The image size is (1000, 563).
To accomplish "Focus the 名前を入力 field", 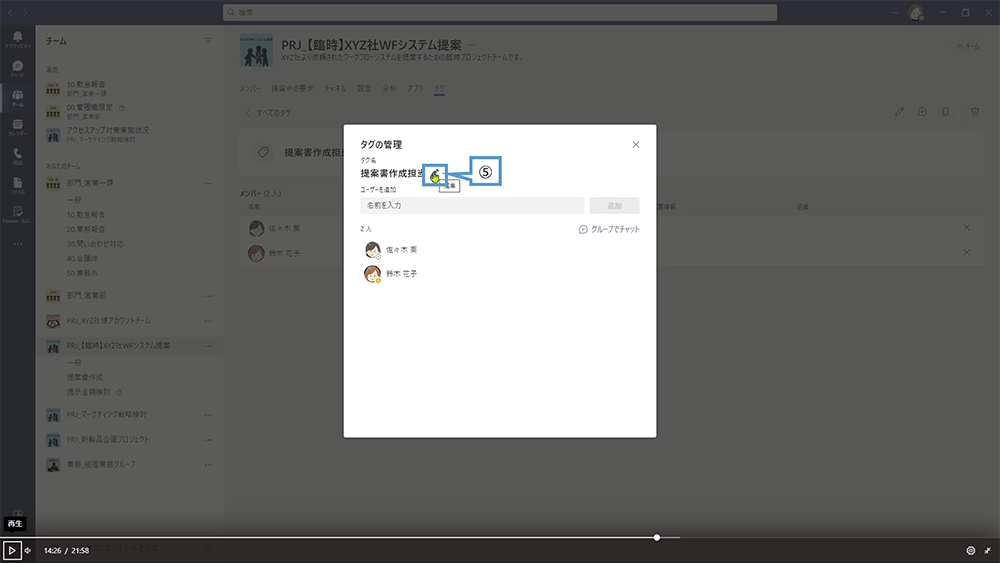I will tap(472, 205).
